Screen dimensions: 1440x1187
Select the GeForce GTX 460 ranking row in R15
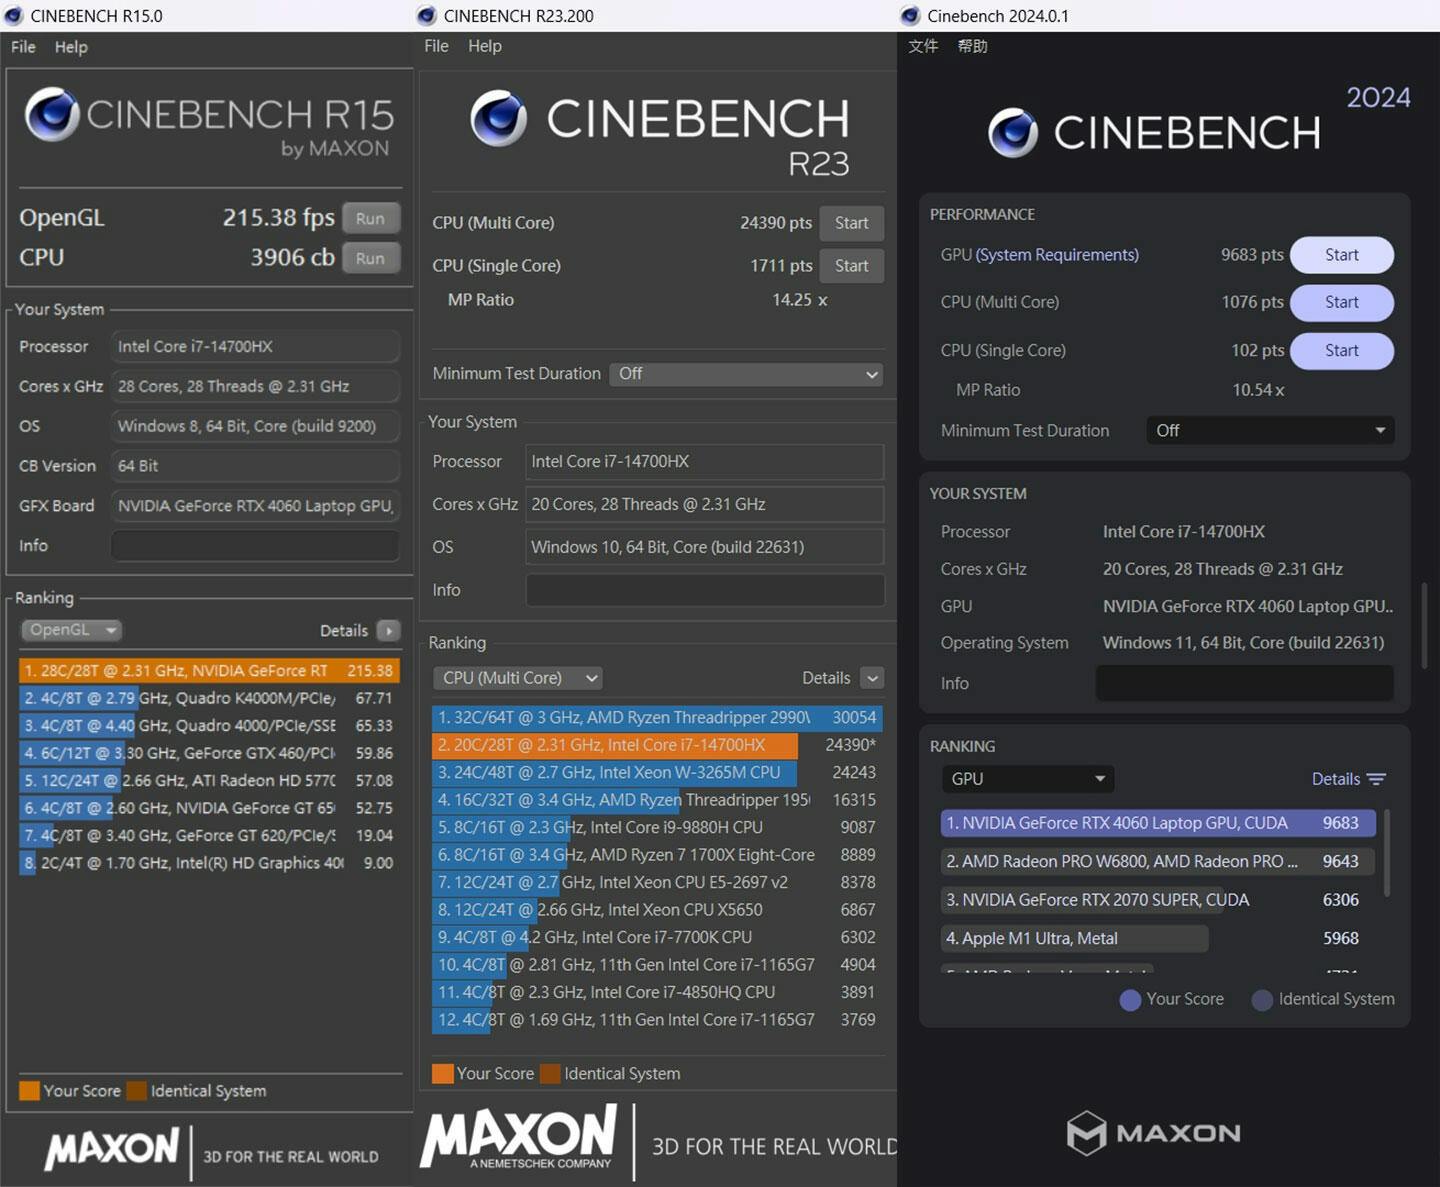[x=209, y=753]
